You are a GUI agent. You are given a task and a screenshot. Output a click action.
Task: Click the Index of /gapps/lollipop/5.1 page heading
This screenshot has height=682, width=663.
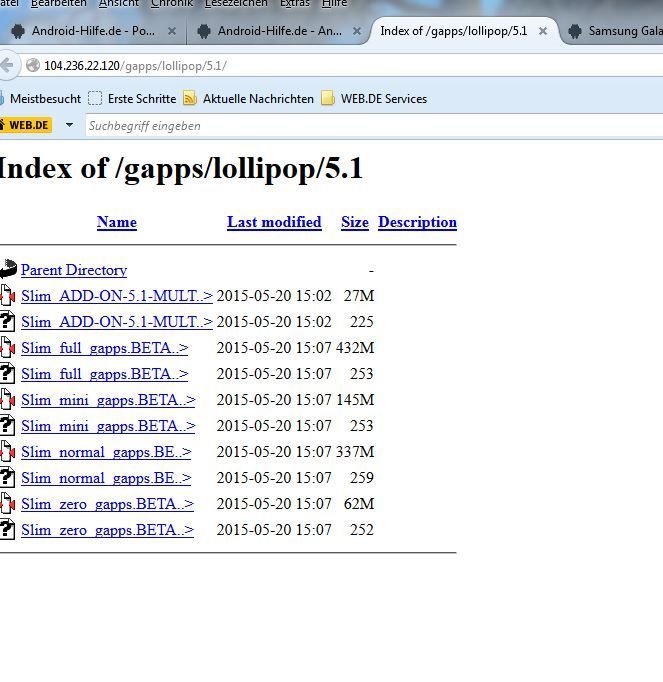pyautogui.click(x=181, y=169)
